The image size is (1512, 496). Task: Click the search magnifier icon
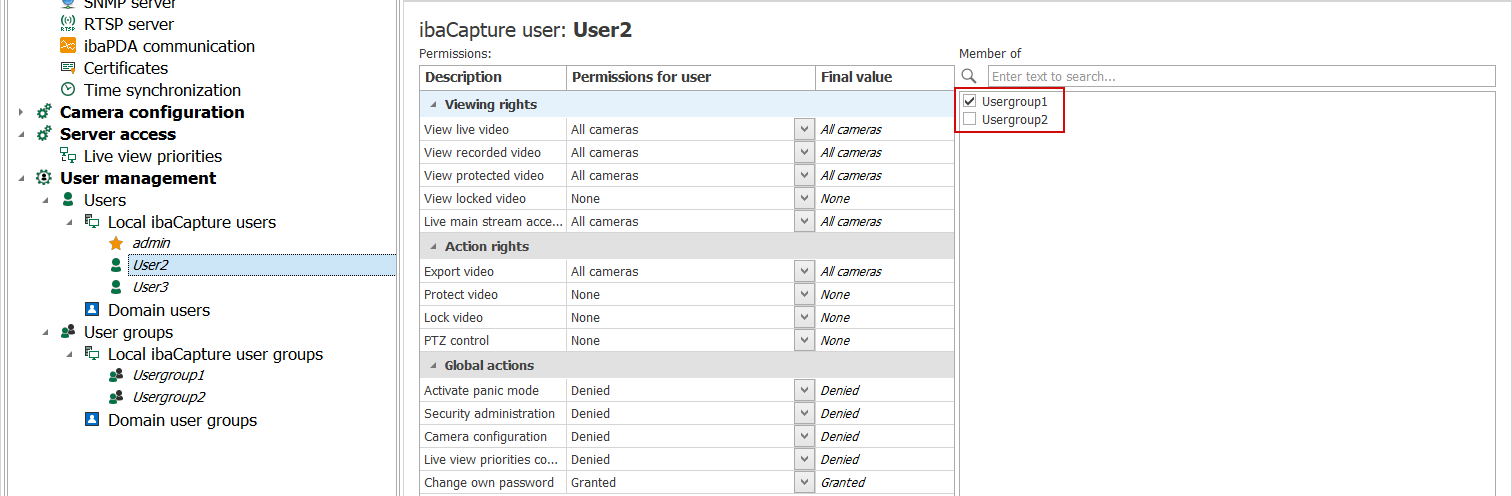pyautogui.click(x=968, y=76)
